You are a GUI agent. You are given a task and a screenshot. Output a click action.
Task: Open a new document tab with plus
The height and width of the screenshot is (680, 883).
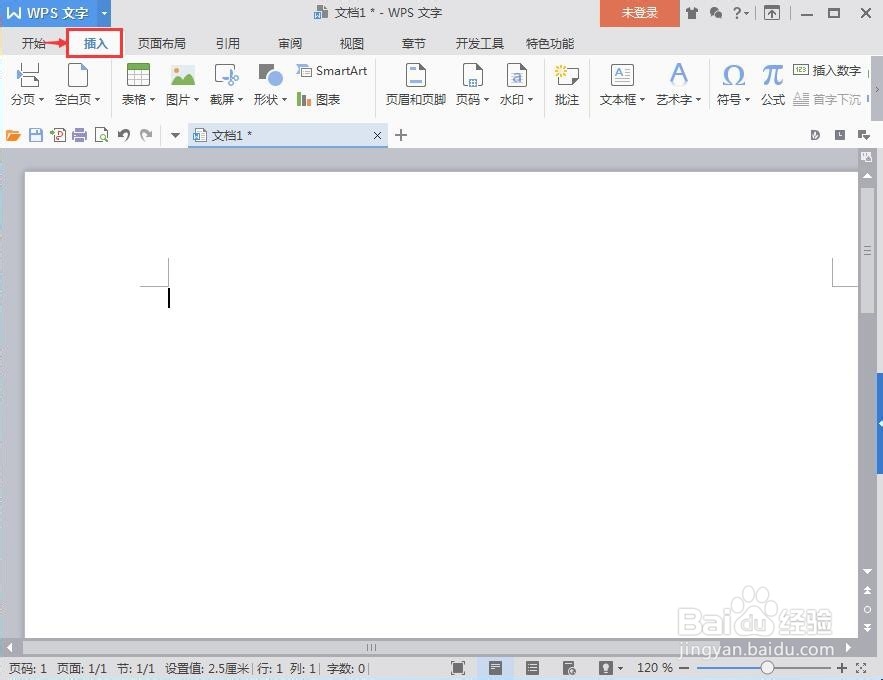coord(401,135)
